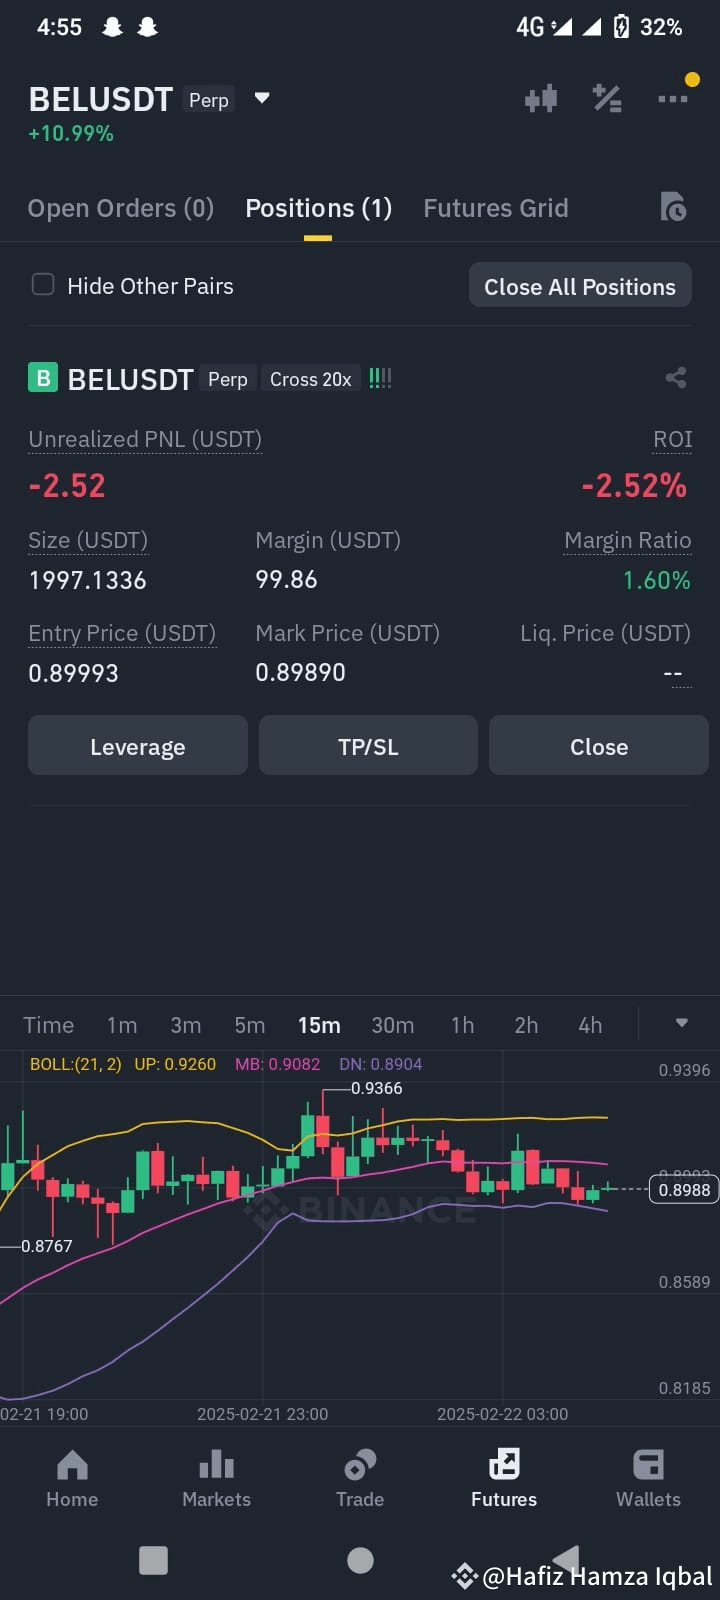
Task: Share the BELUSDT position
Action: pyautogui.click(x=676, y=377)
